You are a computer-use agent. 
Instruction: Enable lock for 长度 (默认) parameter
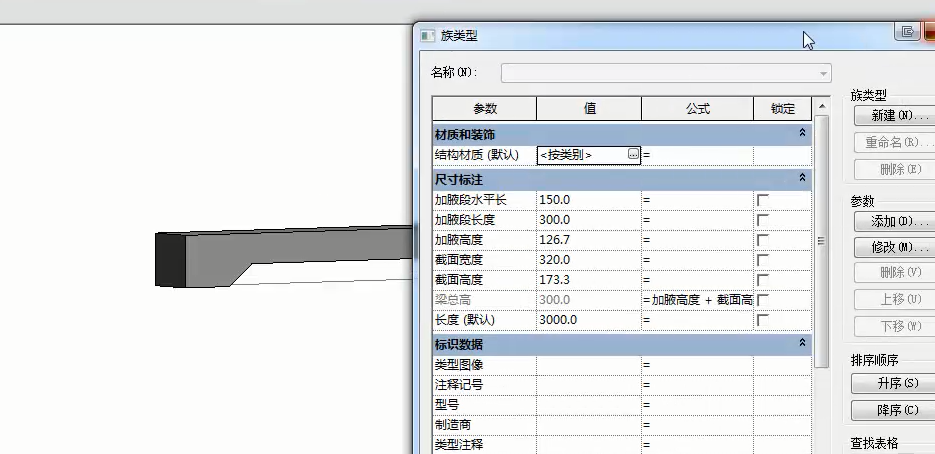[x=763, y=320]
